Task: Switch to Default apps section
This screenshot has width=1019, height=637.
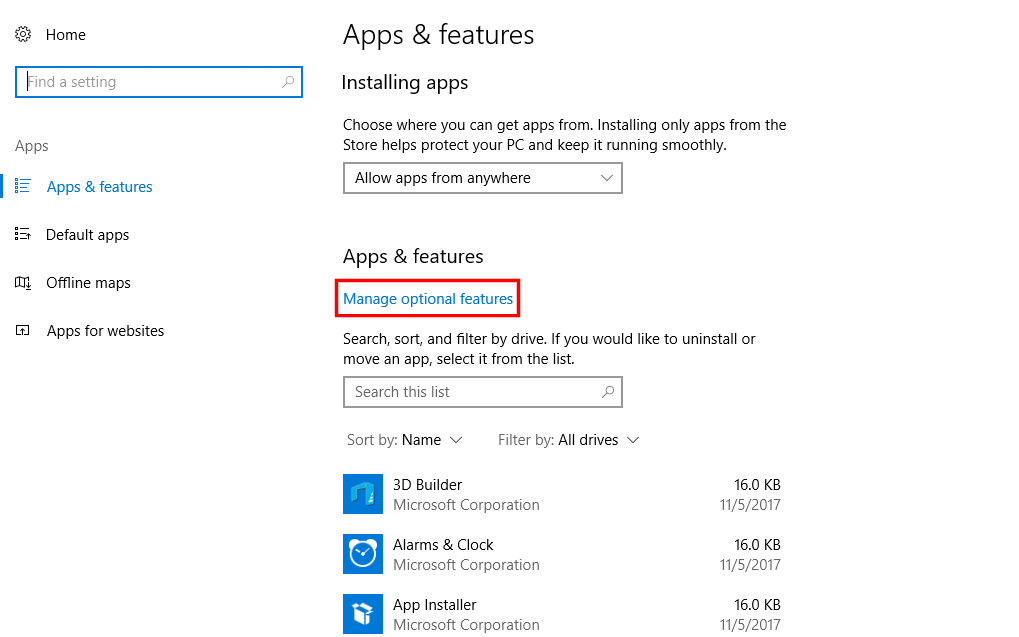Action: [87, 234]
